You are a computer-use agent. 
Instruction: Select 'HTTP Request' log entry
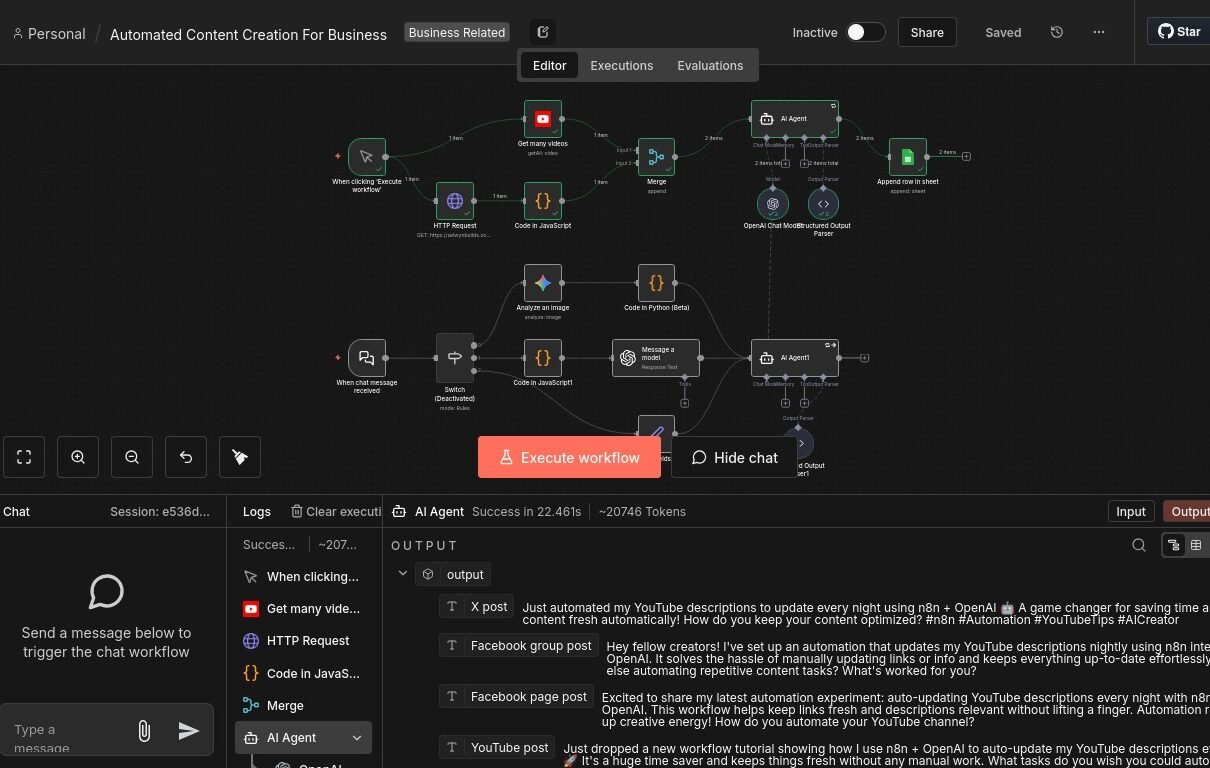(x=301, y=640)
